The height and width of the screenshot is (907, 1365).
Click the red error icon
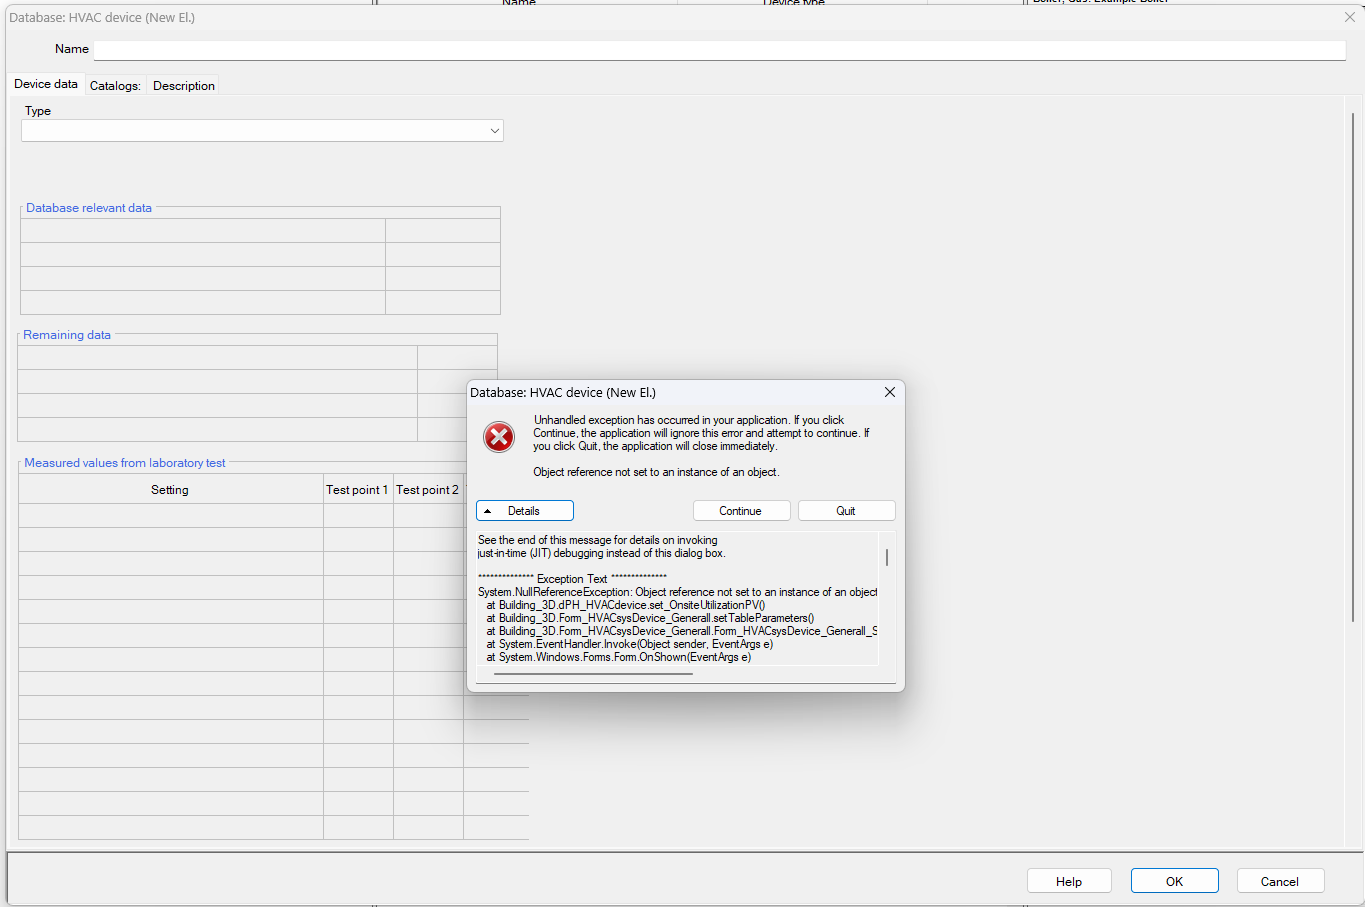point(498,437)
